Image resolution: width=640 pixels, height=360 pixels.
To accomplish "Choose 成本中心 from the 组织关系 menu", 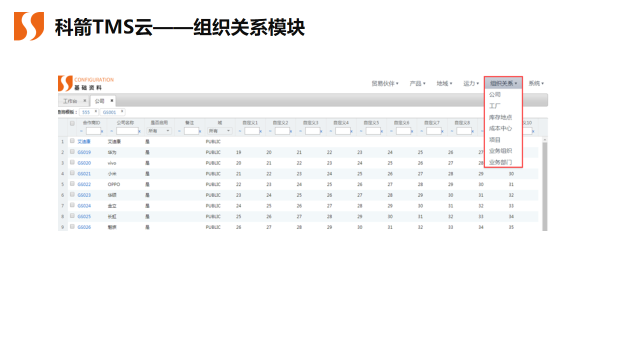I will 500,128.
